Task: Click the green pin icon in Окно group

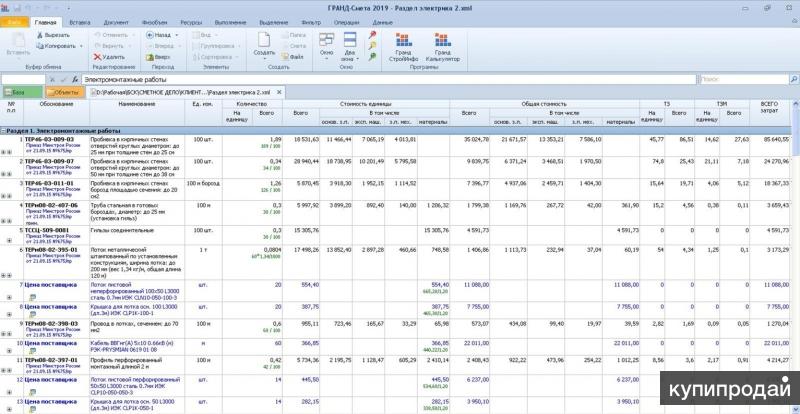Action: pyautogui.click(x=372, y=57)
